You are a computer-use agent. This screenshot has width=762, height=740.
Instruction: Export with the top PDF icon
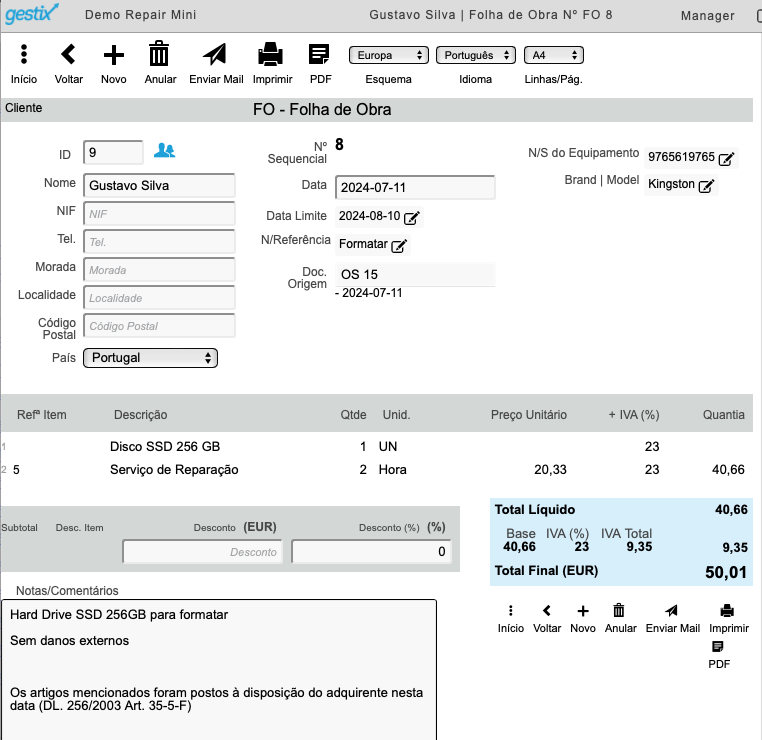click(319, 54)
